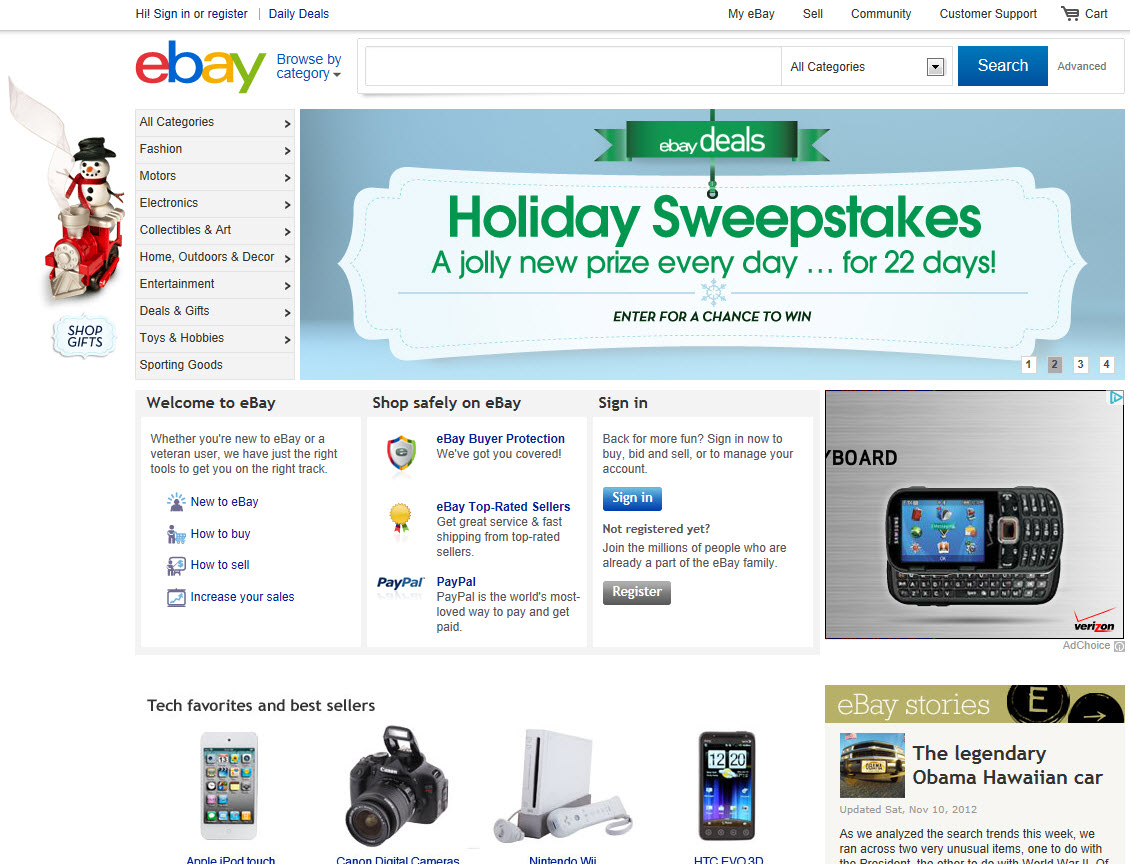
Task: Click into the main search field
Action: pos(573,66)
